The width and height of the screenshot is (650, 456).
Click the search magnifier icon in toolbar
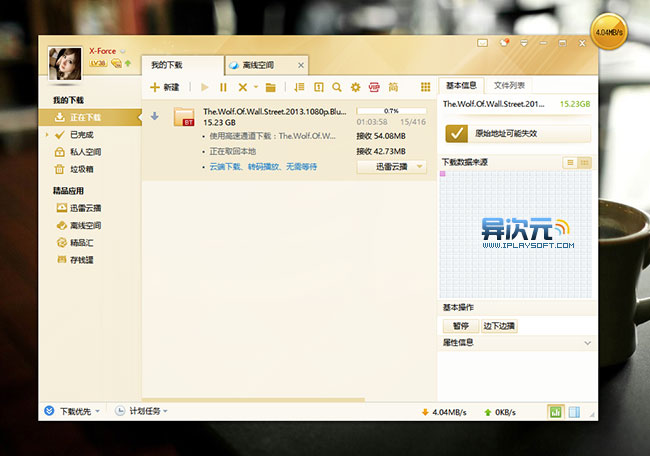click(x=337, y=87)
